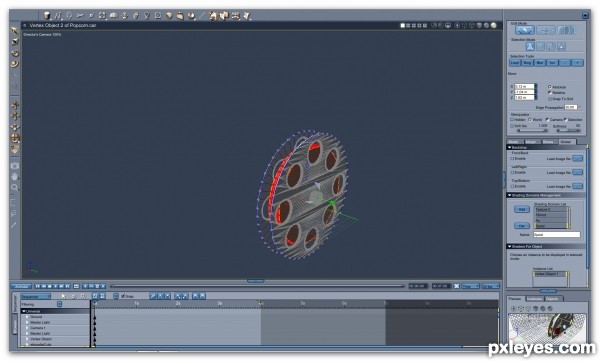Choose the last Selection Mode icon

coord(561,47)
